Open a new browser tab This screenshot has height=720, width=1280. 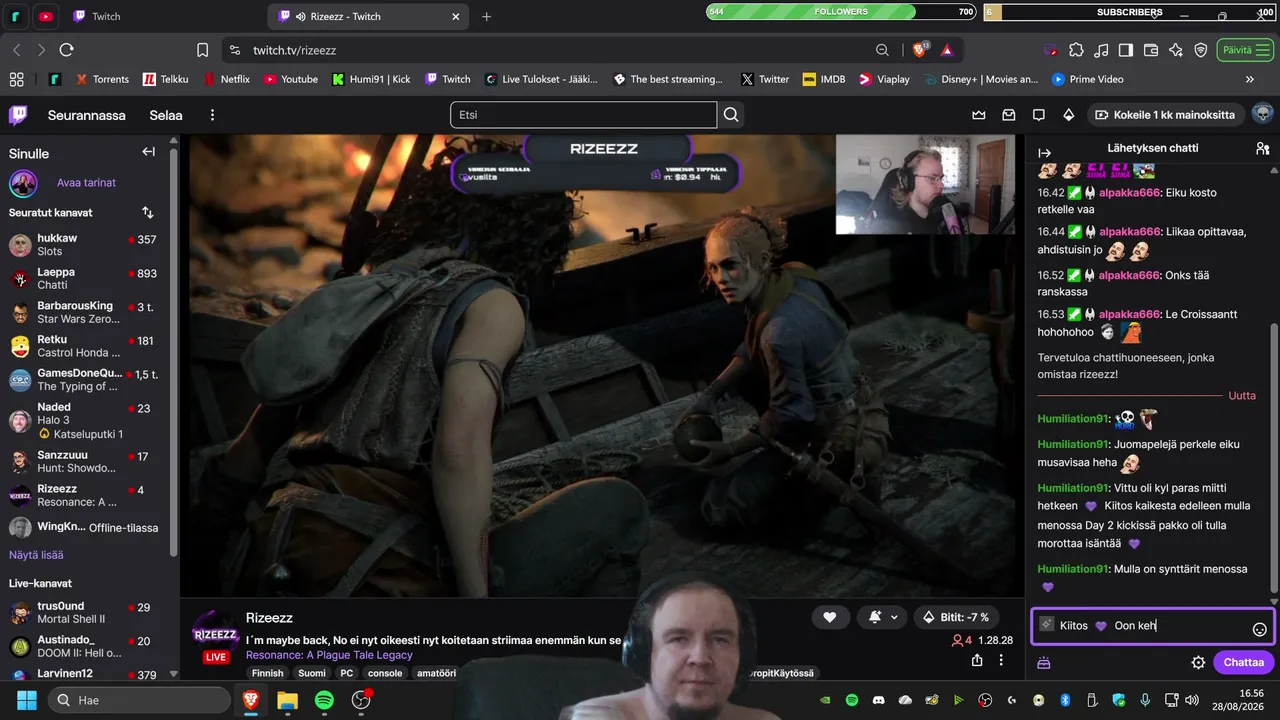click(x=487, y=16)
